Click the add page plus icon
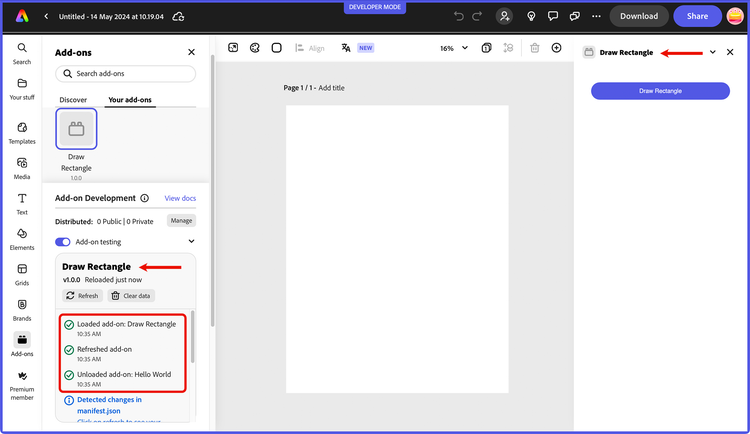Screen dimensions: 750x434 point(556,48)
